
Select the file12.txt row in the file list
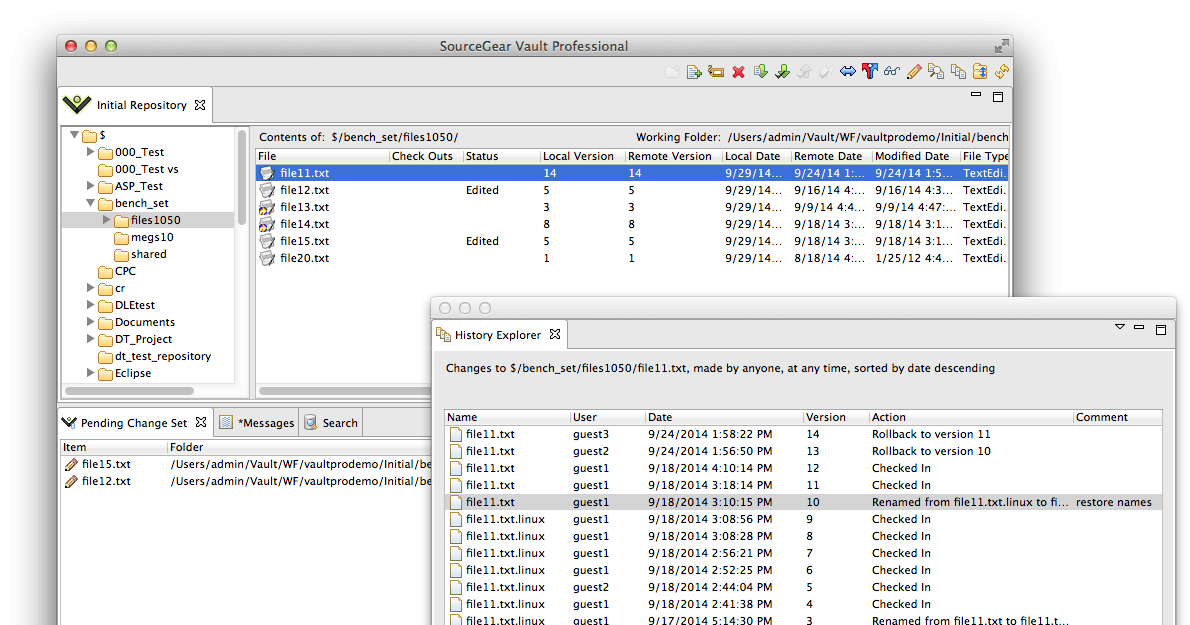coord(632,190)
